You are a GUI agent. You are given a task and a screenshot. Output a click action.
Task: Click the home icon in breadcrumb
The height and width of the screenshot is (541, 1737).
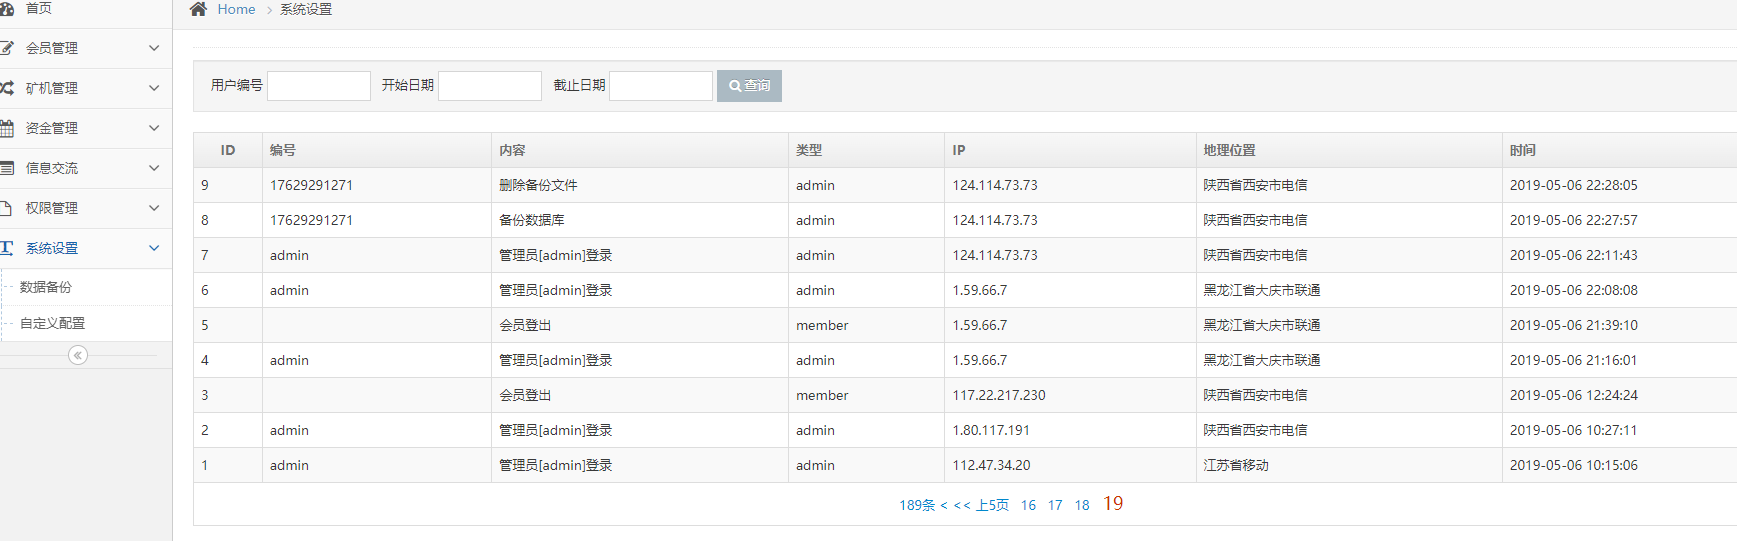(x=198, y=9)
